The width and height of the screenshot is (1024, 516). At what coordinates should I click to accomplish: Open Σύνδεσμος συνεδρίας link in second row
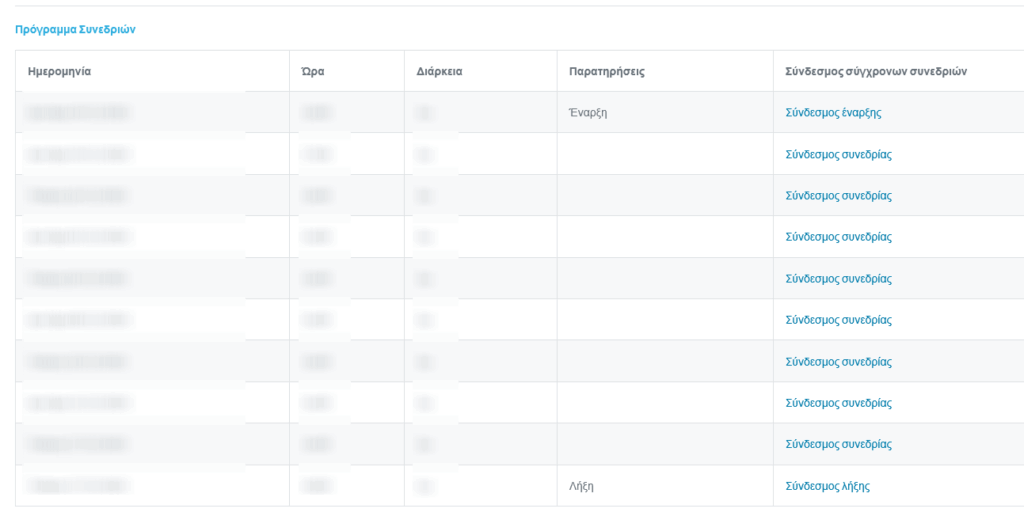pyautogui.click(x=838, y=155)
